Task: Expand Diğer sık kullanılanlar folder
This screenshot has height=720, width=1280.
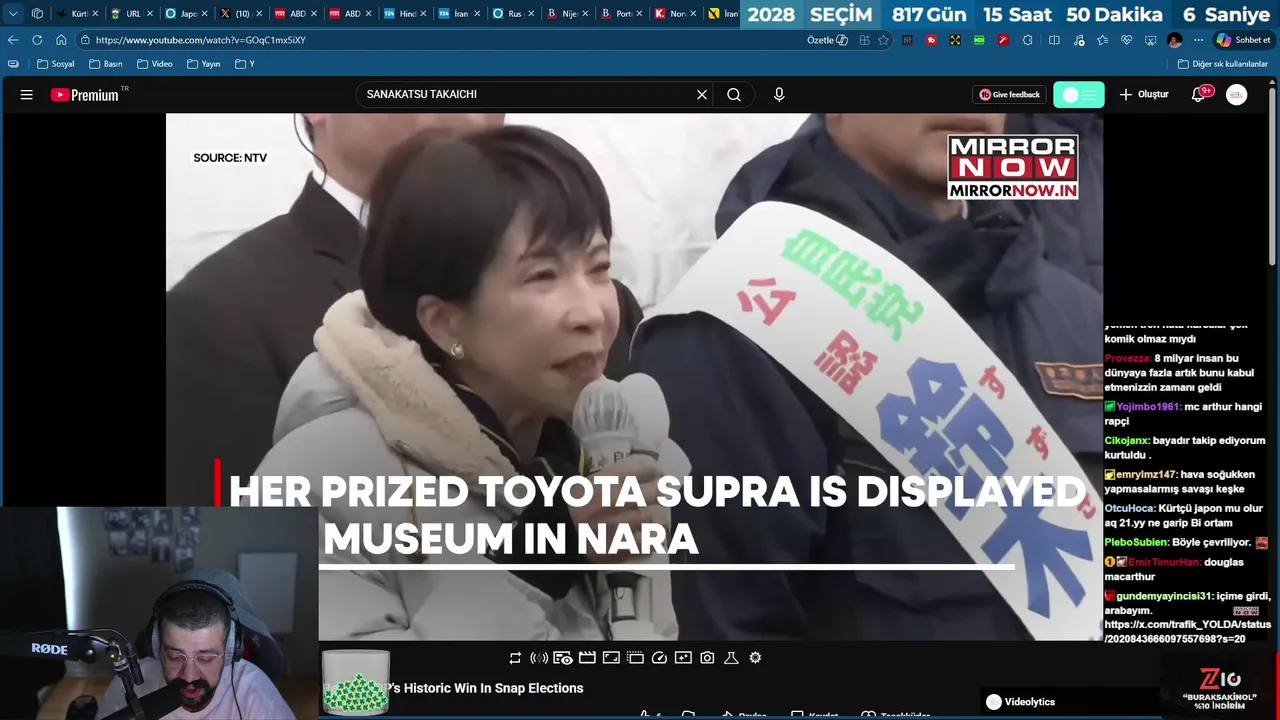Action: coord(1222,64)
